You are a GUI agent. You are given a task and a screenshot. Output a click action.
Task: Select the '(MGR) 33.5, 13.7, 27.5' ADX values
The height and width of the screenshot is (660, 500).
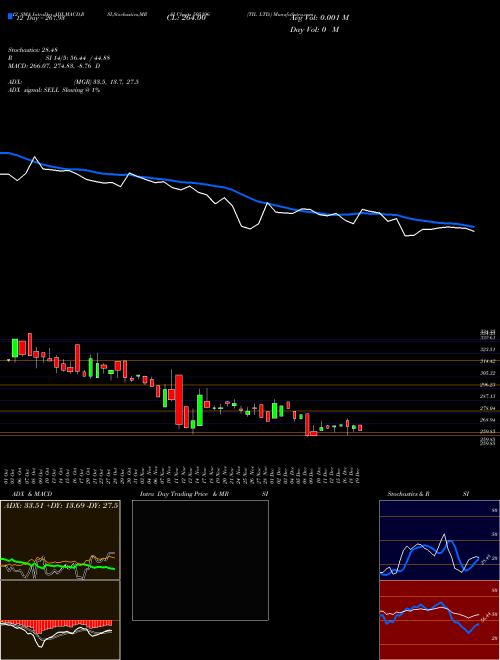(106, 82)
